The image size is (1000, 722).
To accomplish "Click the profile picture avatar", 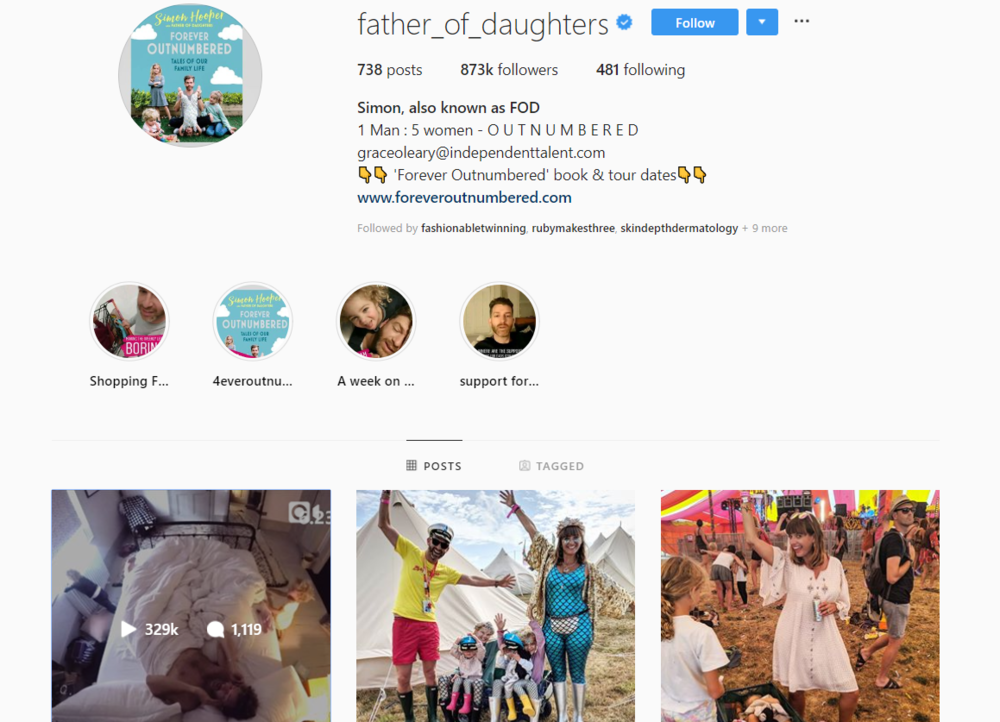I will click(x=190, y=75).
